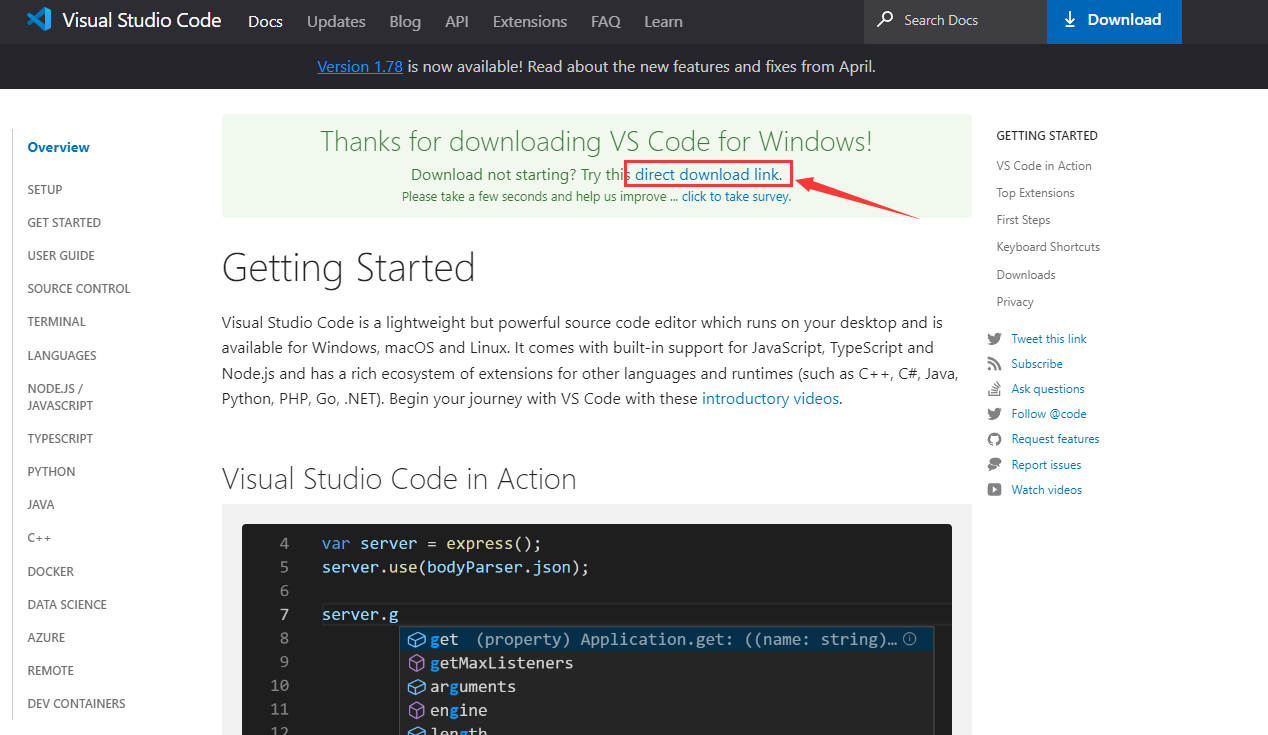Screen dimensions: 1268x735
Task: Click the blue Download button
Action: [x=1114, y=21]
